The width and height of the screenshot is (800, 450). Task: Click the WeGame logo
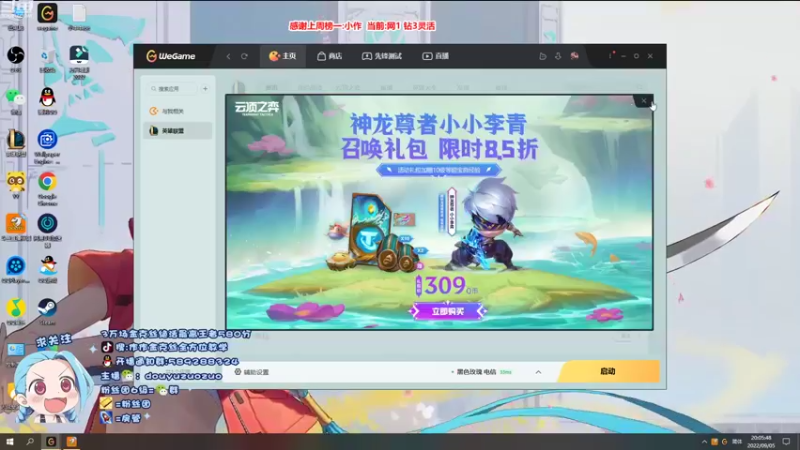click(171, 56)
